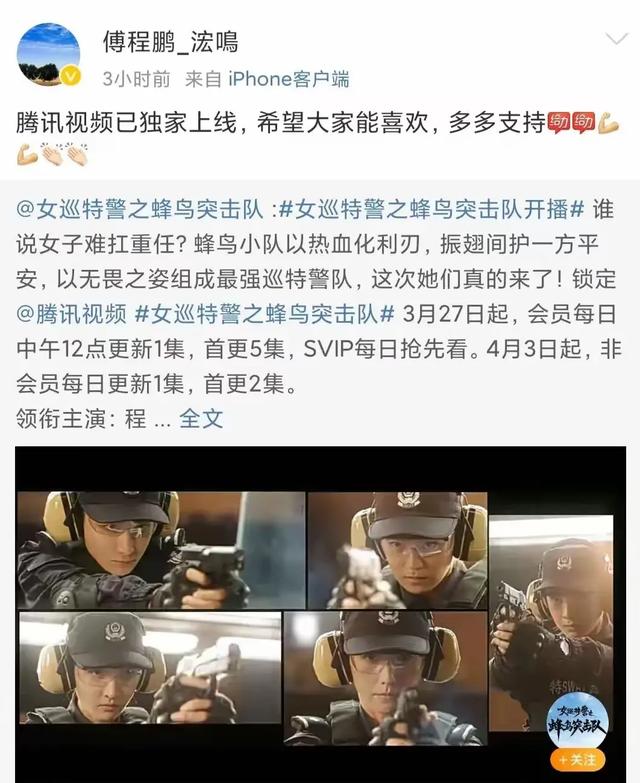The image size is (640, 783).
Task: Expand full post via 全文
Action: pos(201,418)
